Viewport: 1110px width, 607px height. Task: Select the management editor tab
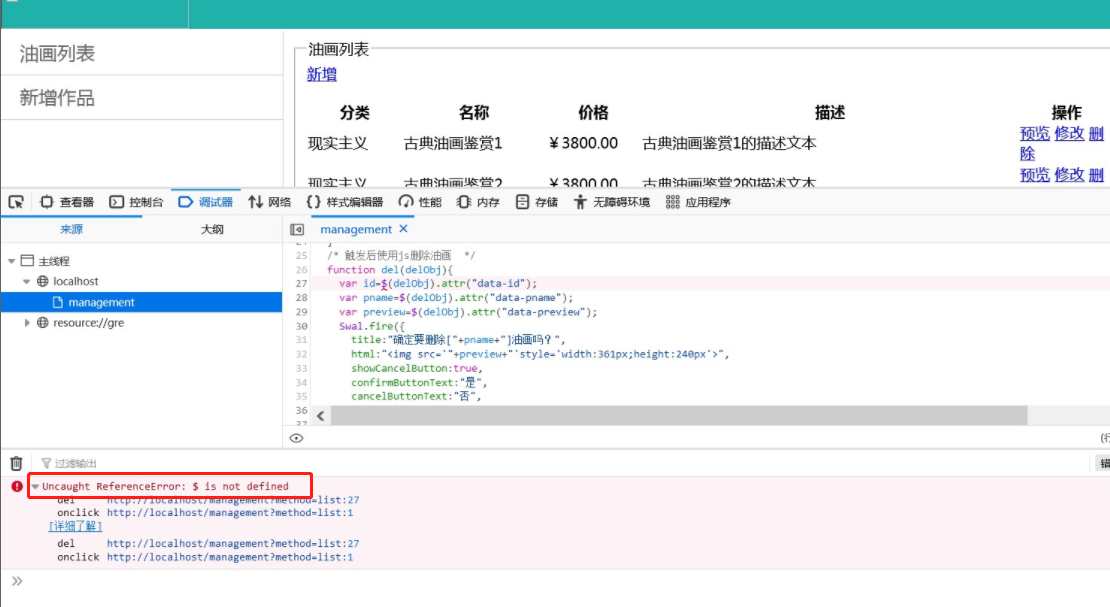[x=355, y=229]
